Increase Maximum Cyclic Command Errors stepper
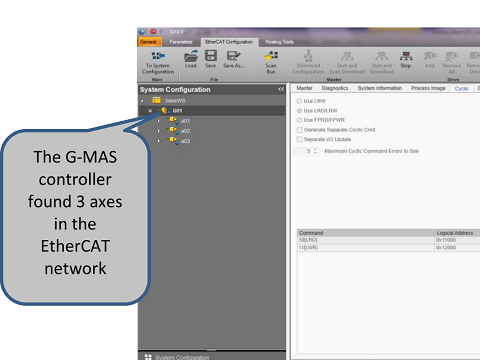 (x=315, y=149)
